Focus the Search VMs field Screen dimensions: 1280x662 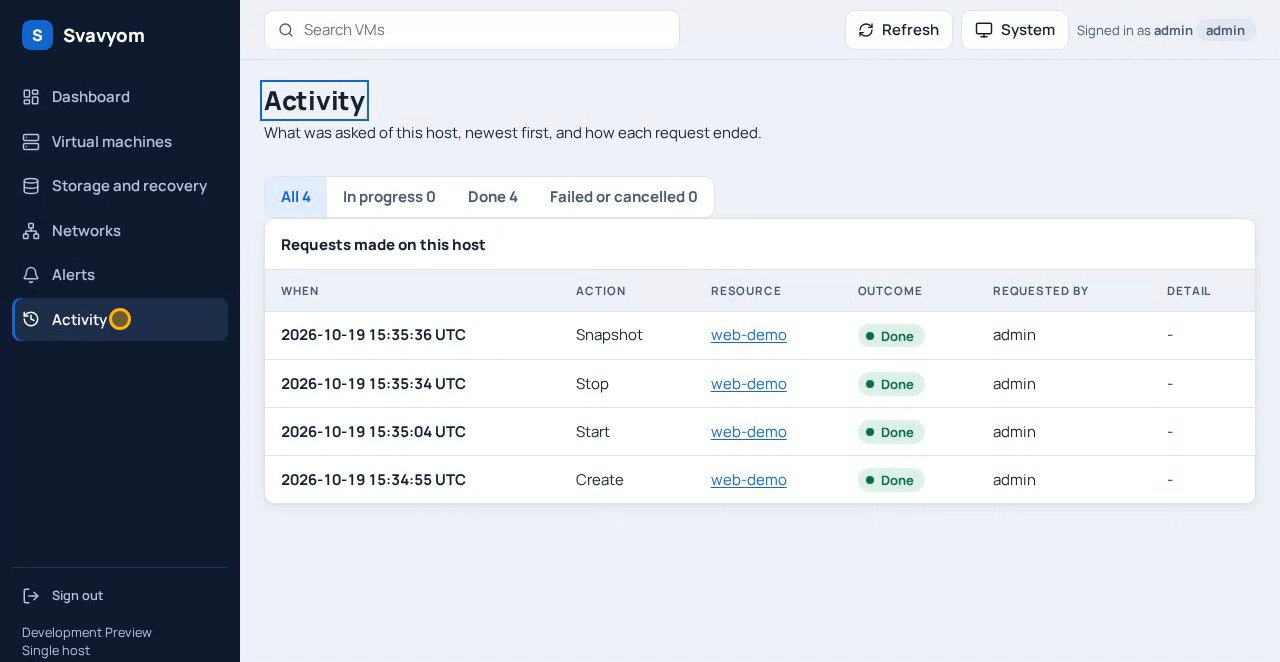[472, 30]
